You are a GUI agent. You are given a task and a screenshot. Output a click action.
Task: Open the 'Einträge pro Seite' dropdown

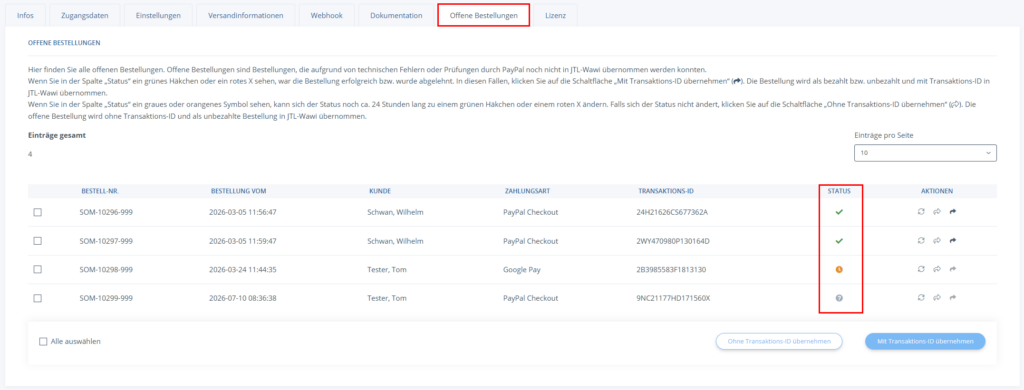[x=925, y=153]
